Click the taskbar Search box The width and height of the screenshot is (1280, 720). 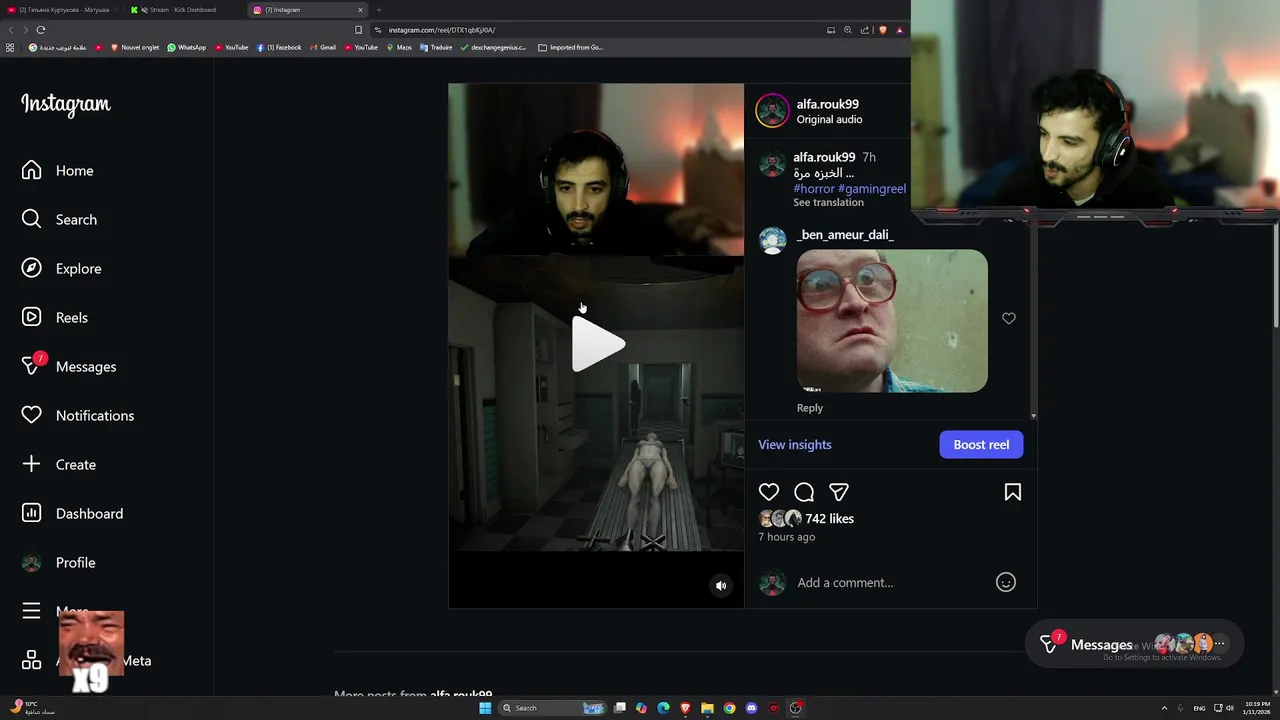(553, 708)
